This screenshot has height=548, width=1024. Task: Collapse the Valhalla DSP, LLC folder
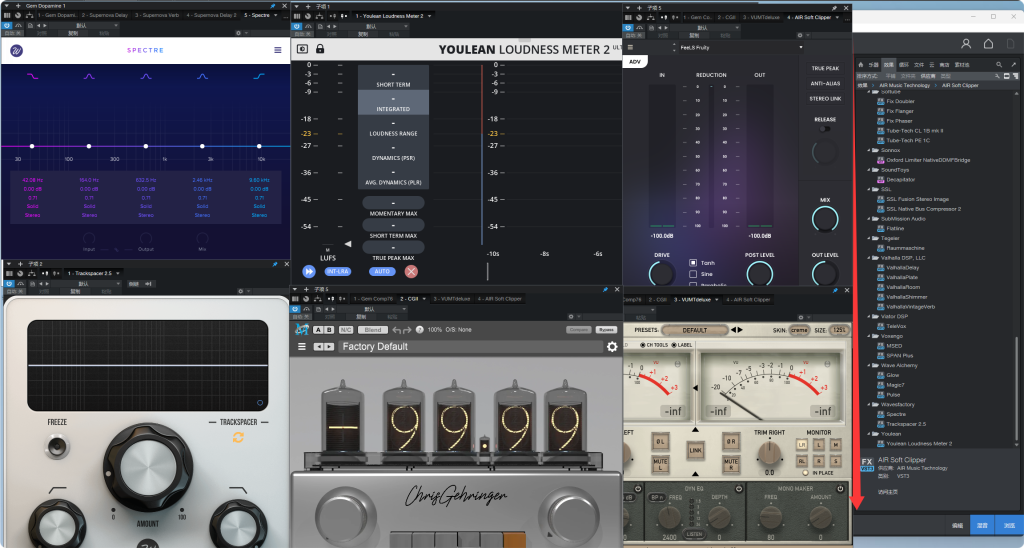coord(869,258)
